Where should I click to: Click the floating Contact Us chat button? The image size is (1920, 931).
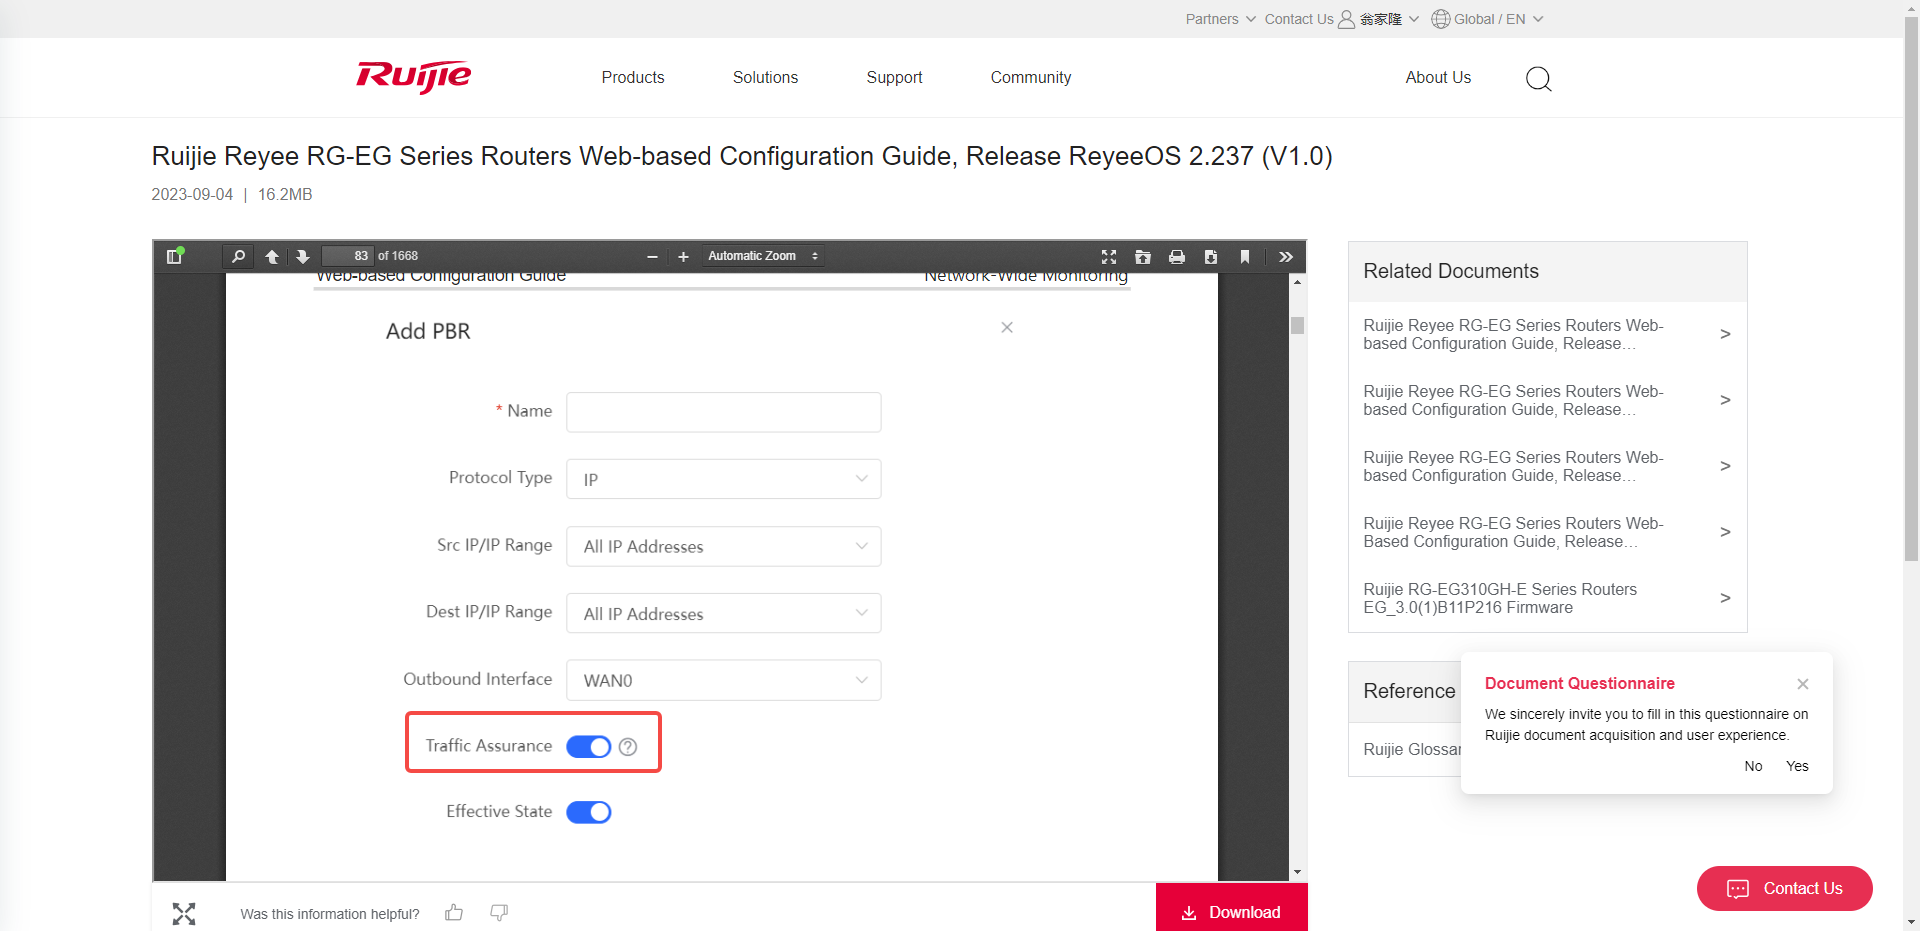click(x=1784, y=888)
